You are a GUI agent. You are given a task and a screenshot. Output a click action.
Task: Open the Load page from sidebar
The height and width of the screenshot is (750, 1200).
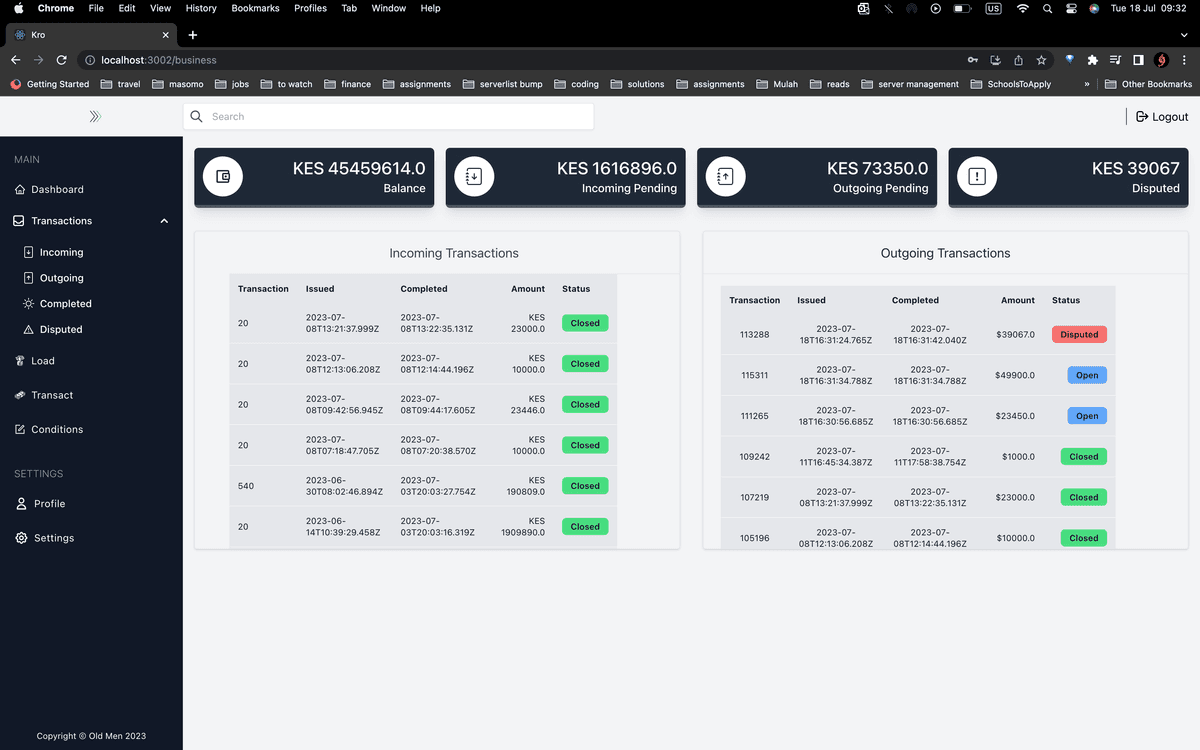pyautogui.click(x=42, y=361)
